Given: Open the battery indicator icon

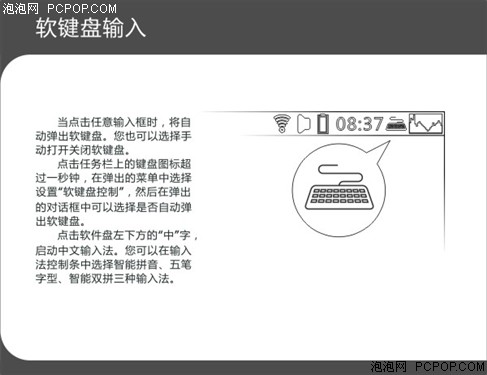Looking at the screenshot, I should [x=323, y=124].
